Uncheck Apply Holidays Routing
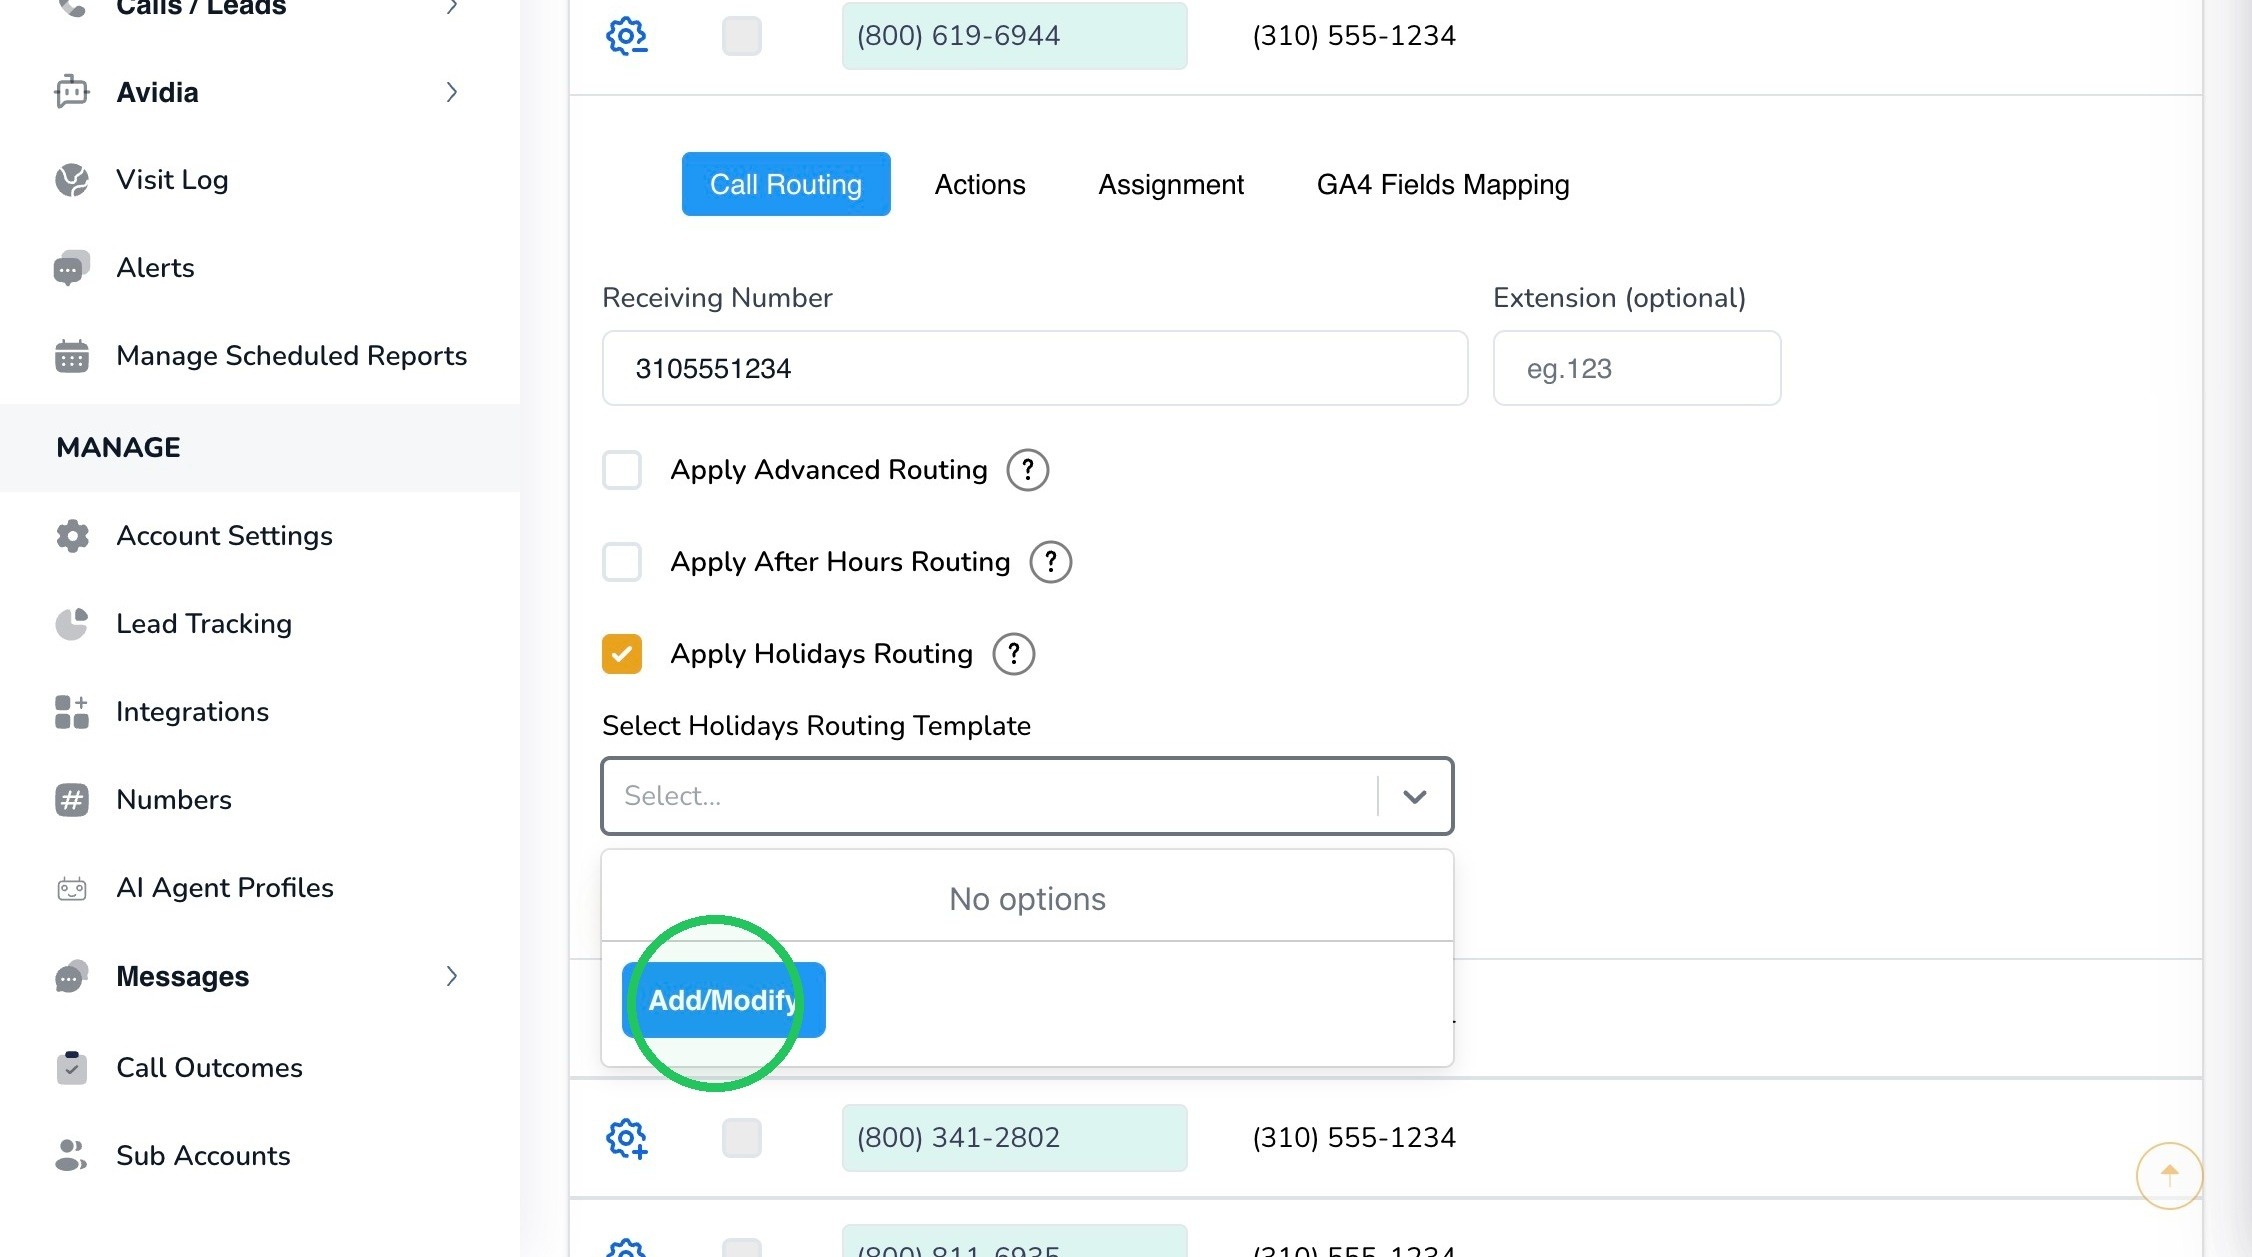This screenshot has height=1257, width=2252. (x=622, y=654)
